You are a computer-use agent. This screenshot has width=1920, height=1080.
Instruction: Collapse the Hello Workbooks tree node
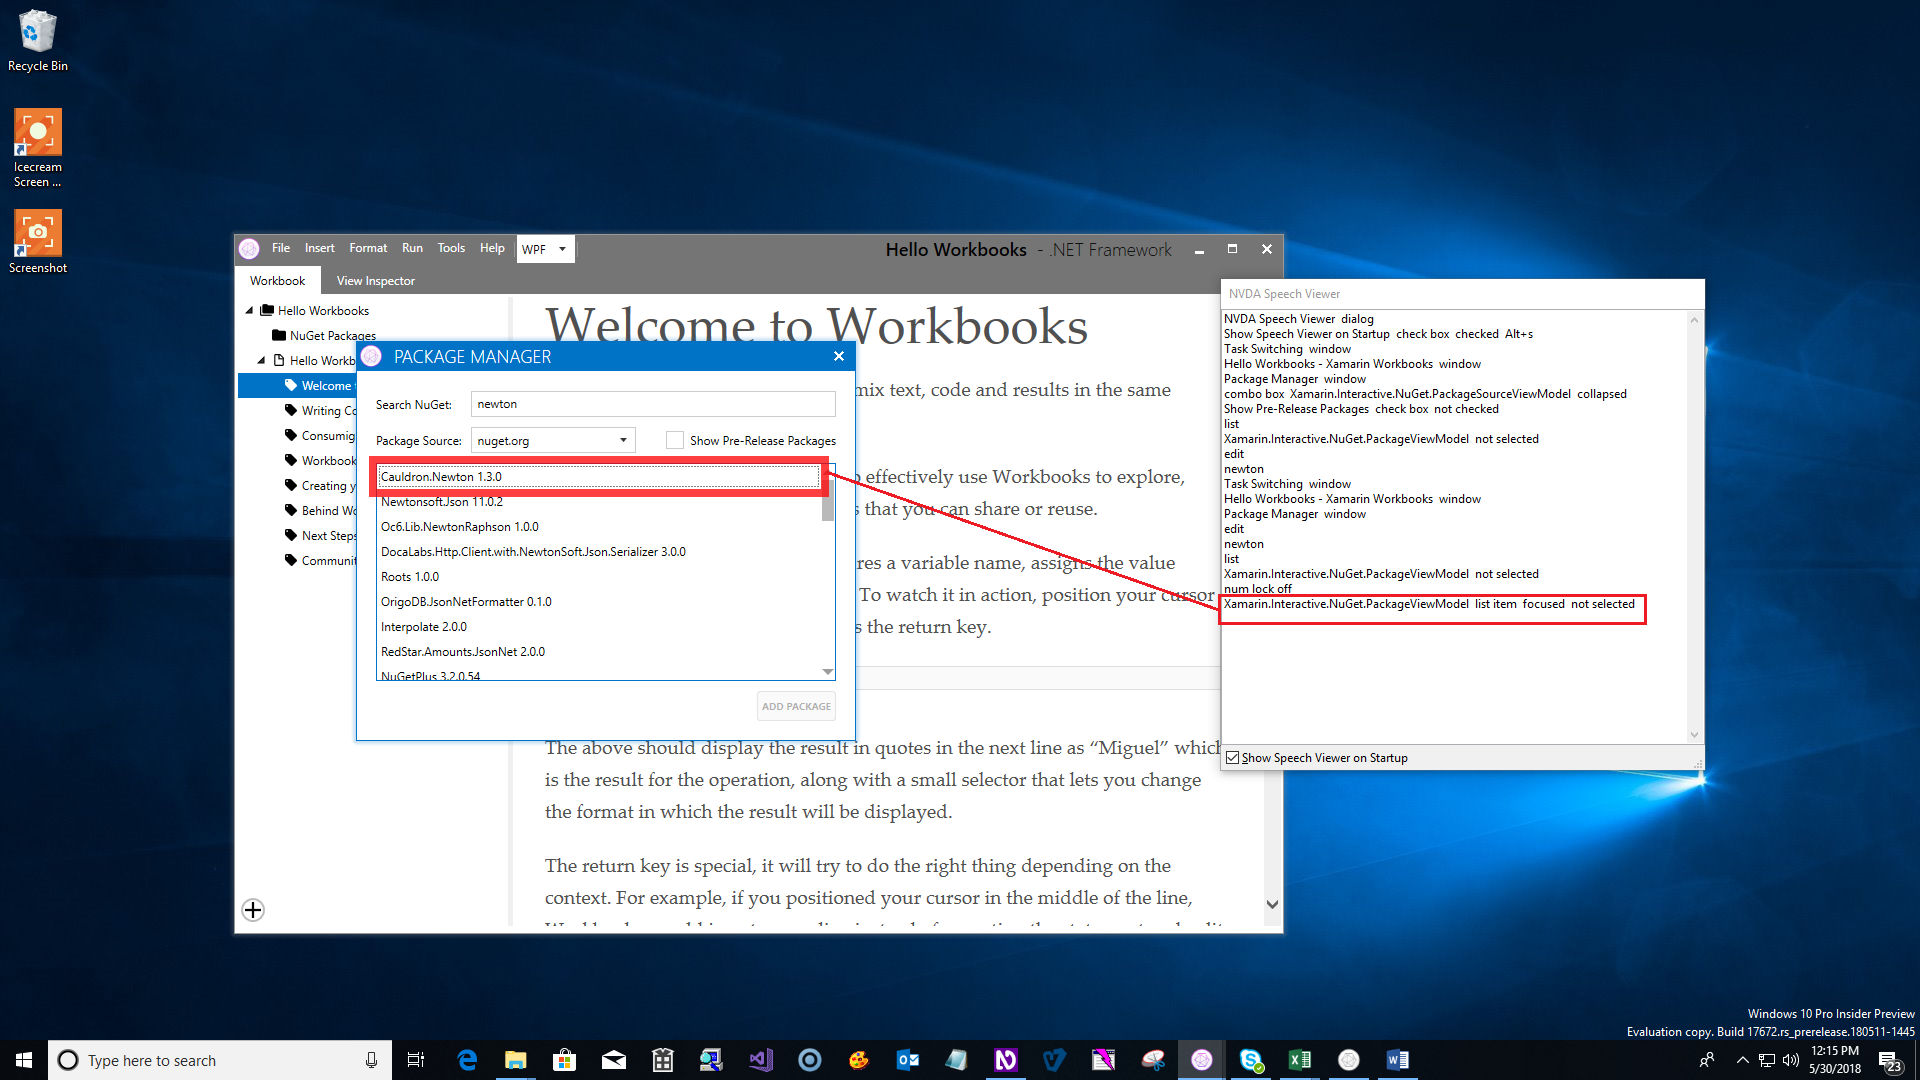(249, 310)
